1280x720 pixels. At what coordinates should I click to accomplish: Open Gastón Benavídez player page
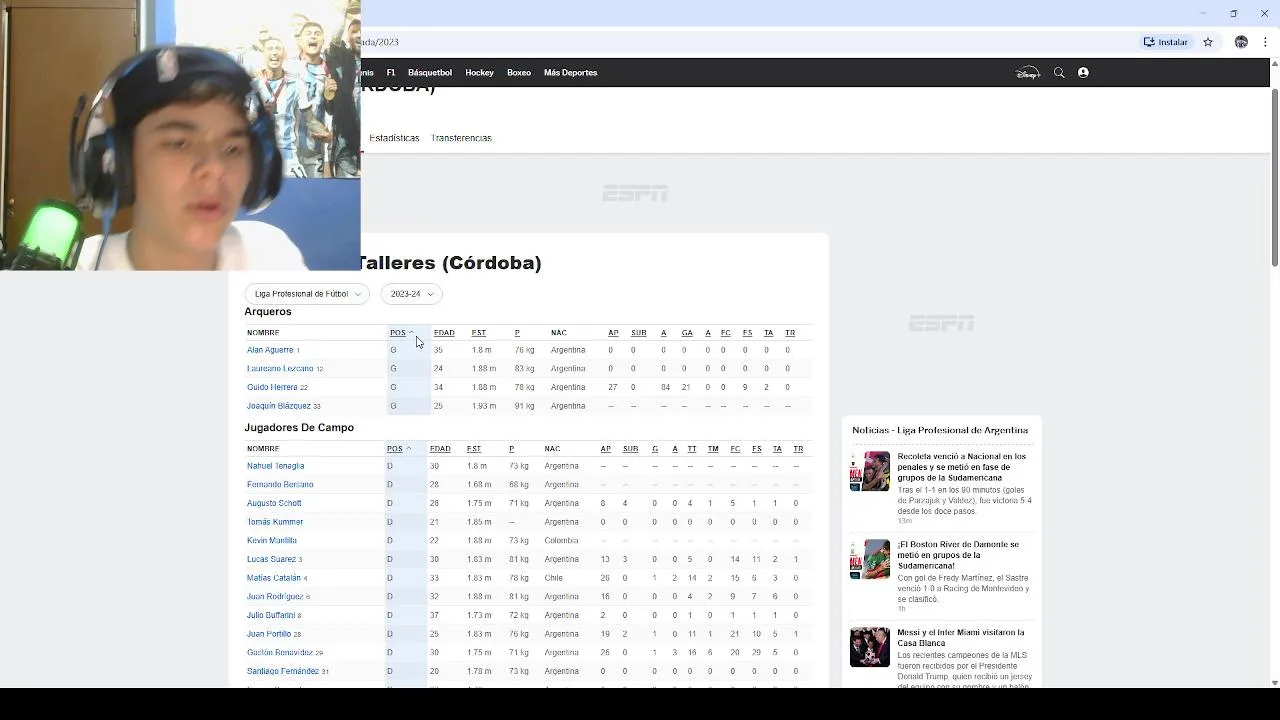(x=280, y=653)
